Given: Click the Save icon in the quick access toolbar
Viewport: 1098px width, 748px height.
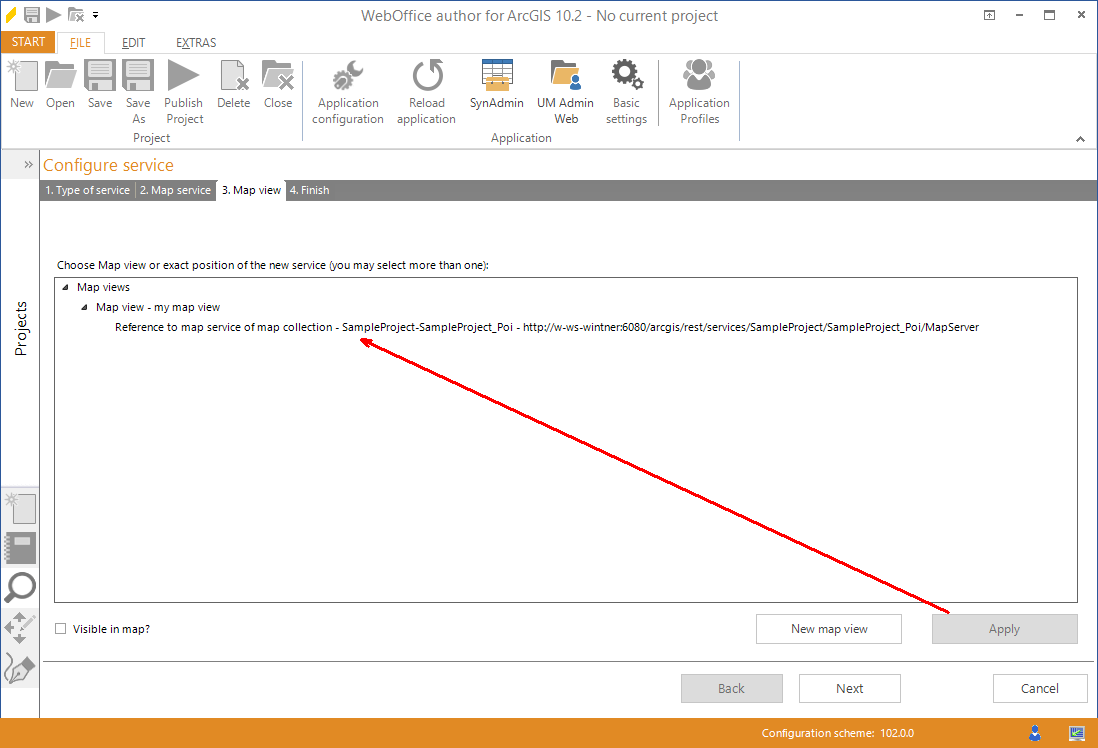Looking at the screenshot, I should click(x=34, y=14).
